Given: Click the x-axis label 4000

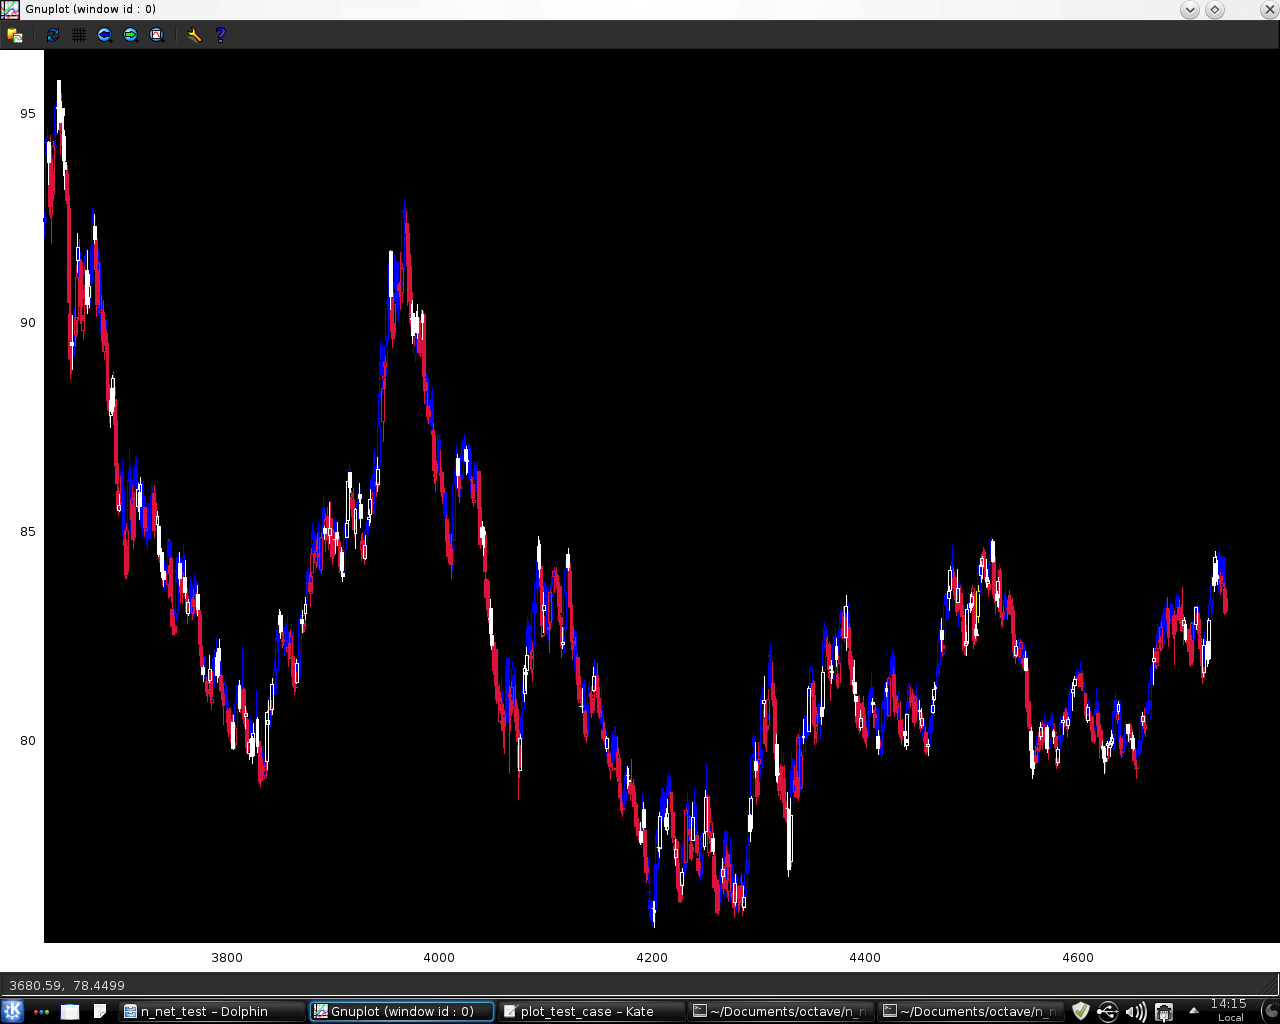Looking at the screenshot, I should point(439,957).
